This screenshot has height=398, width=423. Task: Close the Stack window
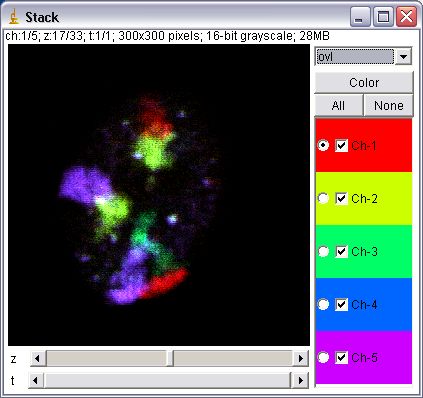(x=406, y=17)
